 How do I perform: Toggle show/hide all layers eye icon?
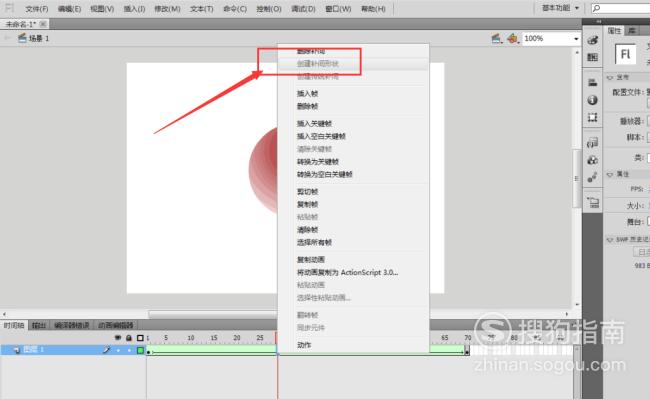point(118,338)
